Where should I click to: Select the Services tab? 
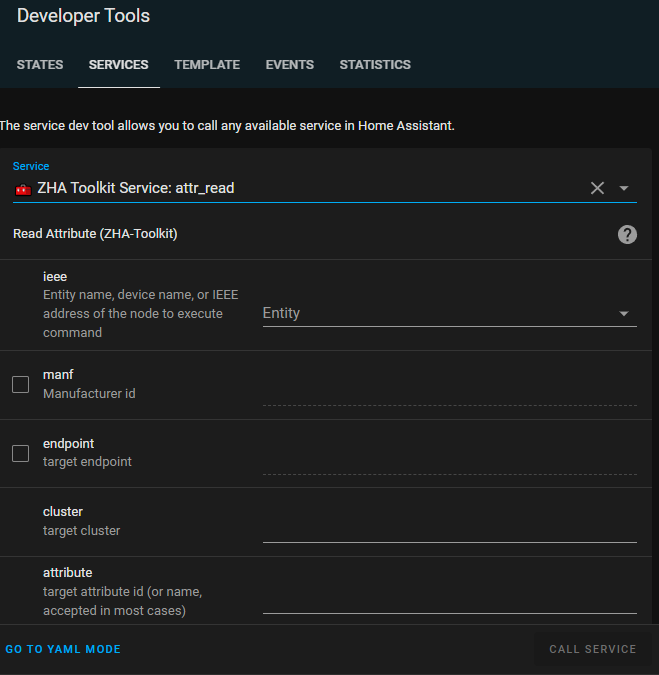coord(118,65)
